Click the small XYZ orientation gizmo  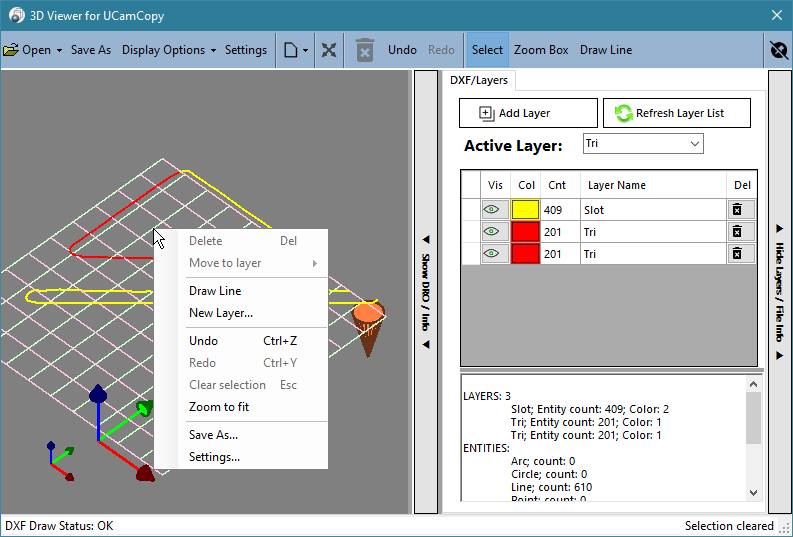61,461
